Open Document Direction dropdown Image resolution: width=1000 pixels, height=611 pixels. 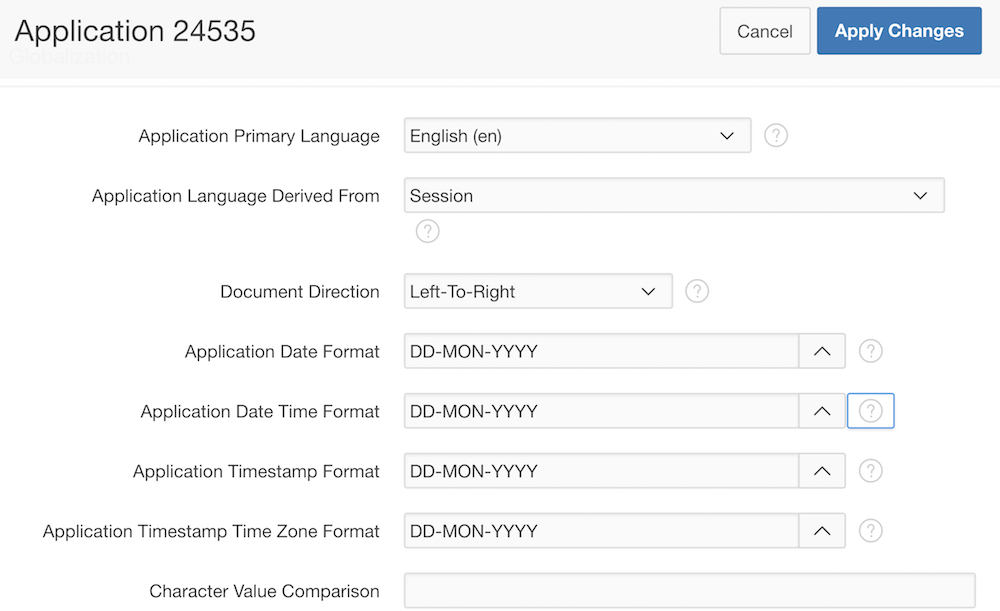coord(538,291)
